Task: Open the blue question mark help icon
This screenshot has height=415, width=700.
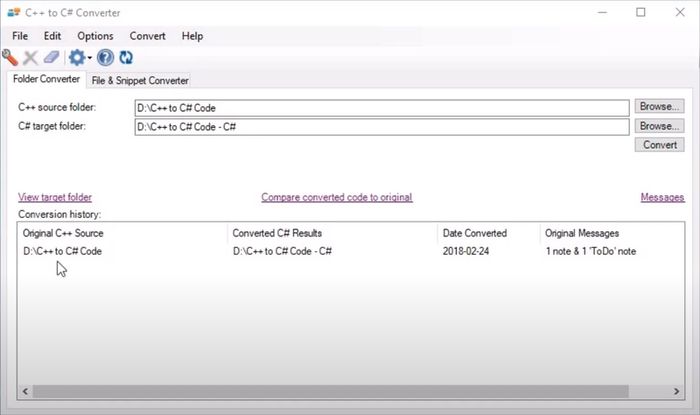Action: coord(106,58)
